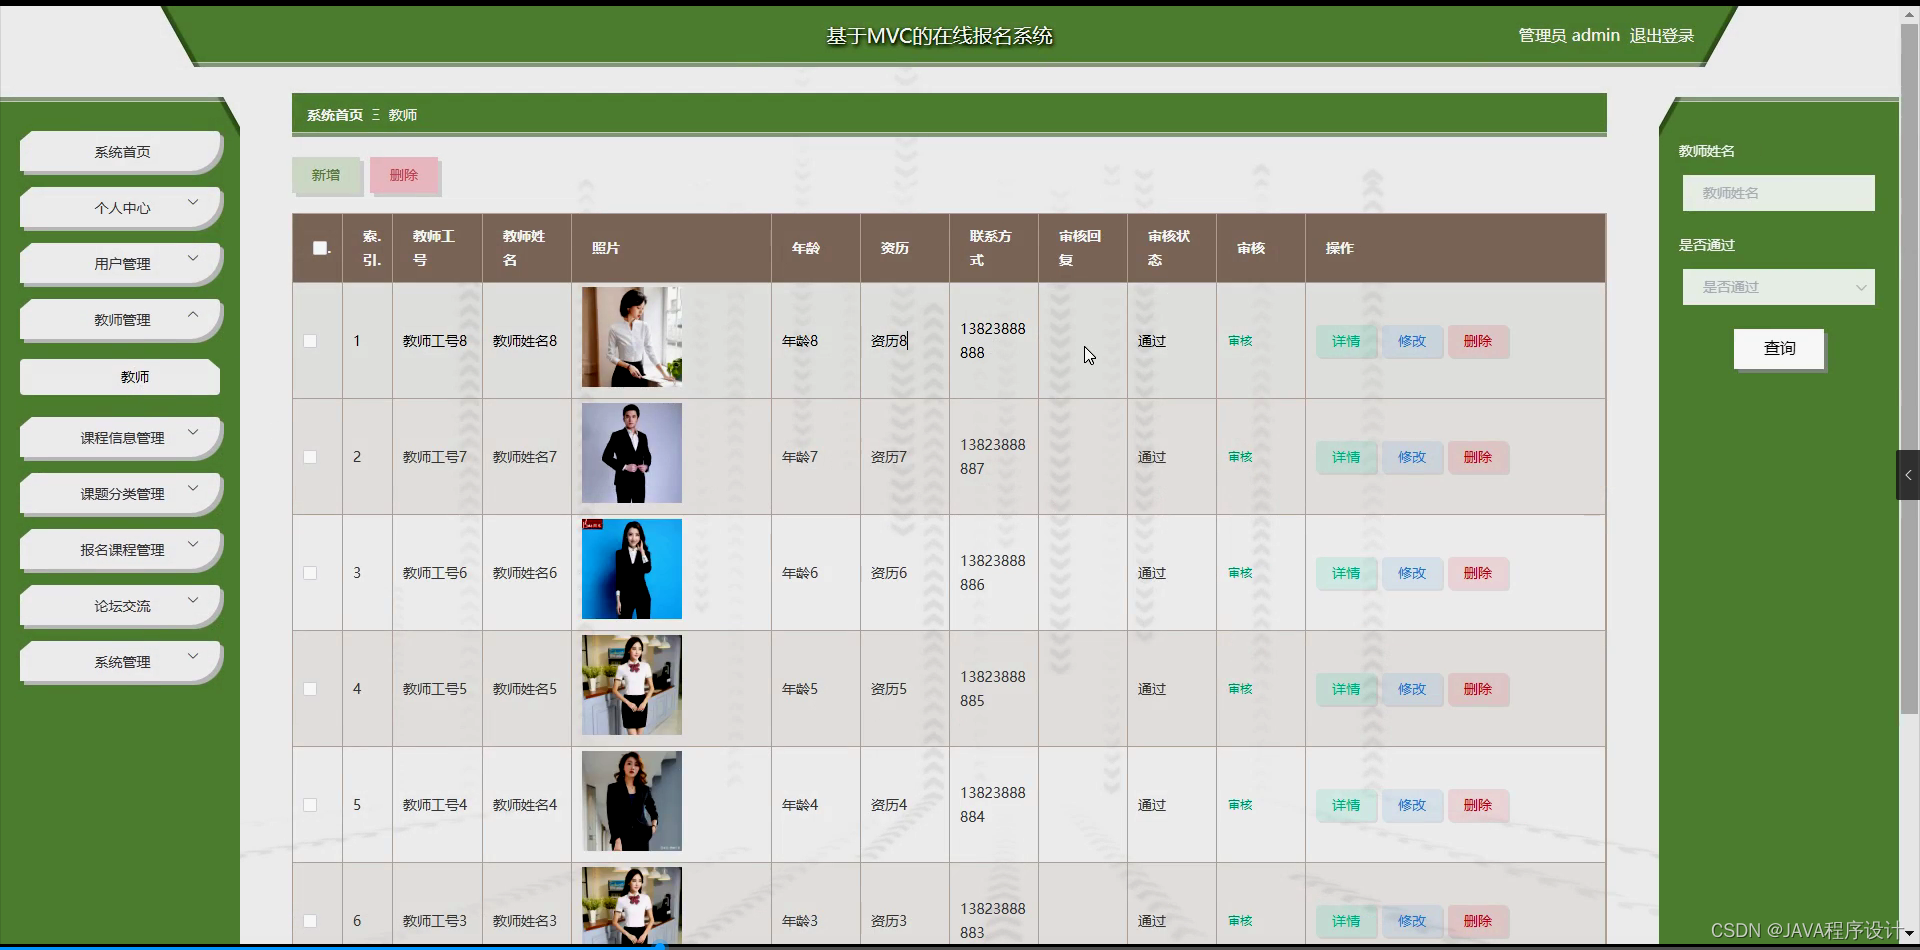Click 修改 for 教师工号4
This screenshot has width=1920, height=950.
1412,805
